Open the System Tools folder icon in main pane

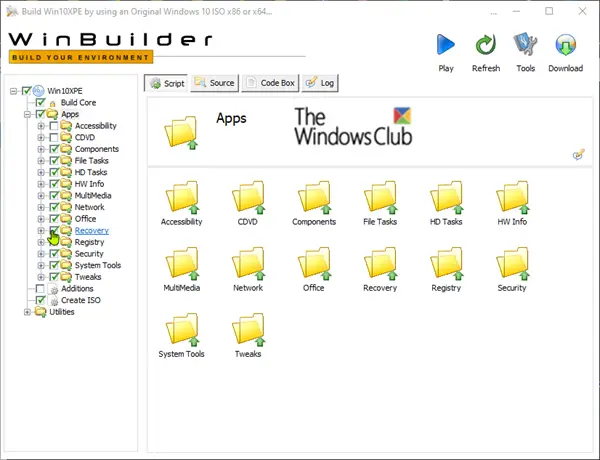click(183, 329)
